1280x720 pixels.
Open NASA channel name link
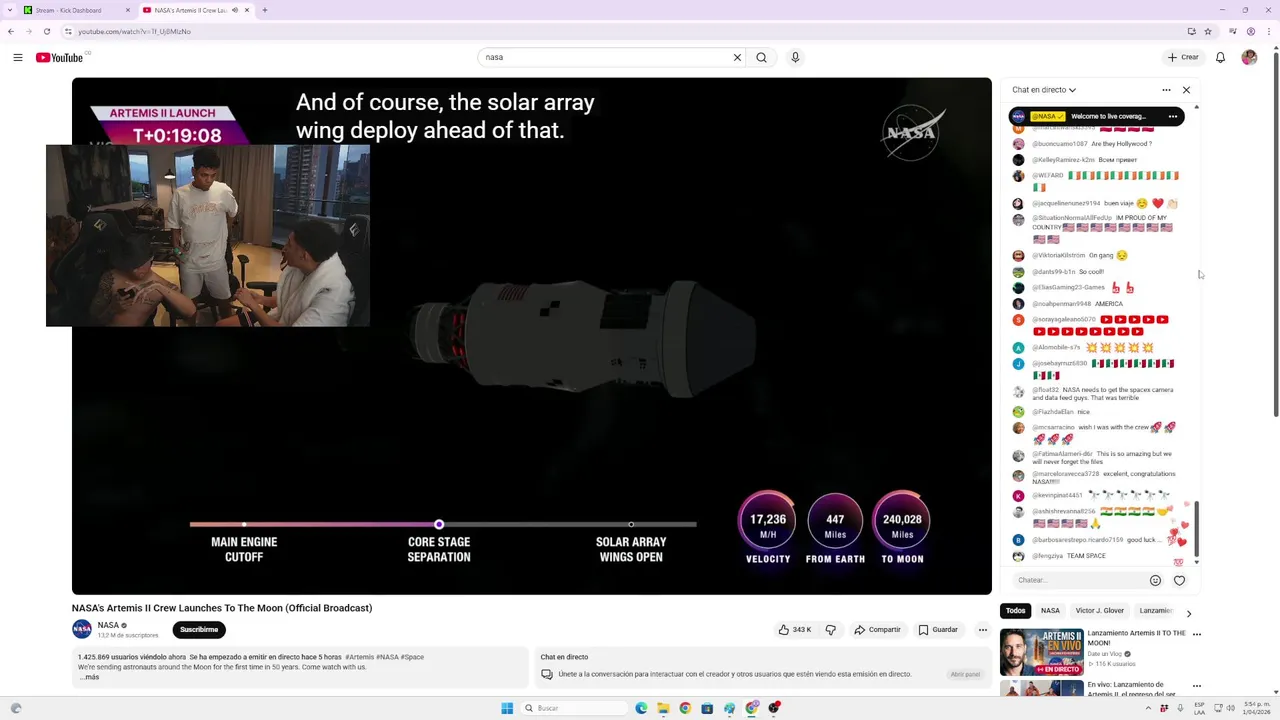[x=108, y=625]
